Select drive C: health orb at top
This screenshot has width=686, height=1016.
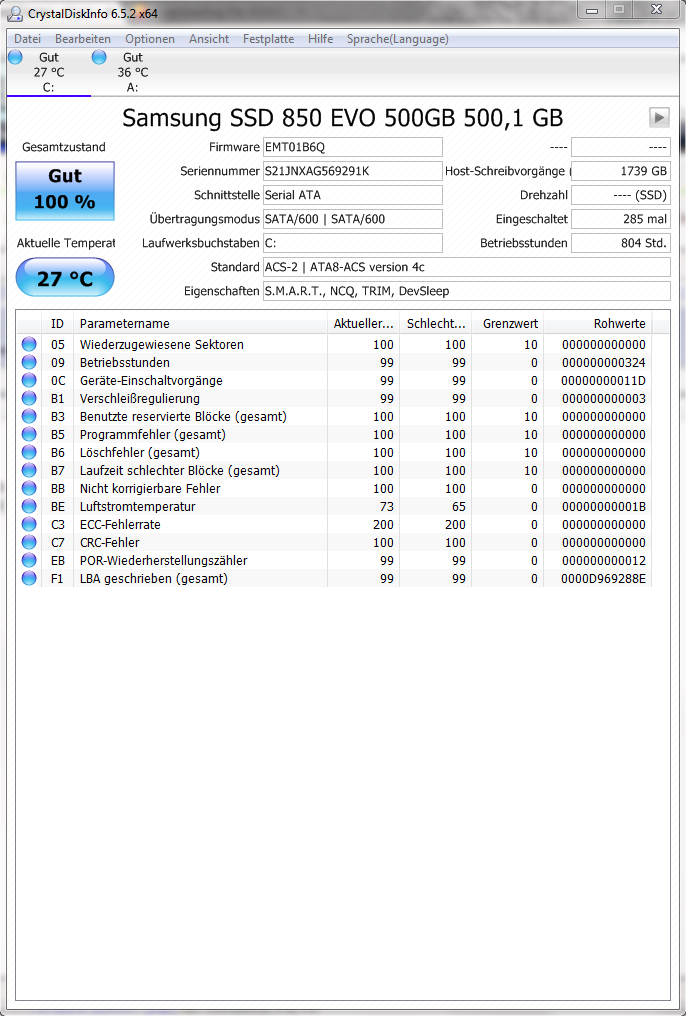pos(16,58)
